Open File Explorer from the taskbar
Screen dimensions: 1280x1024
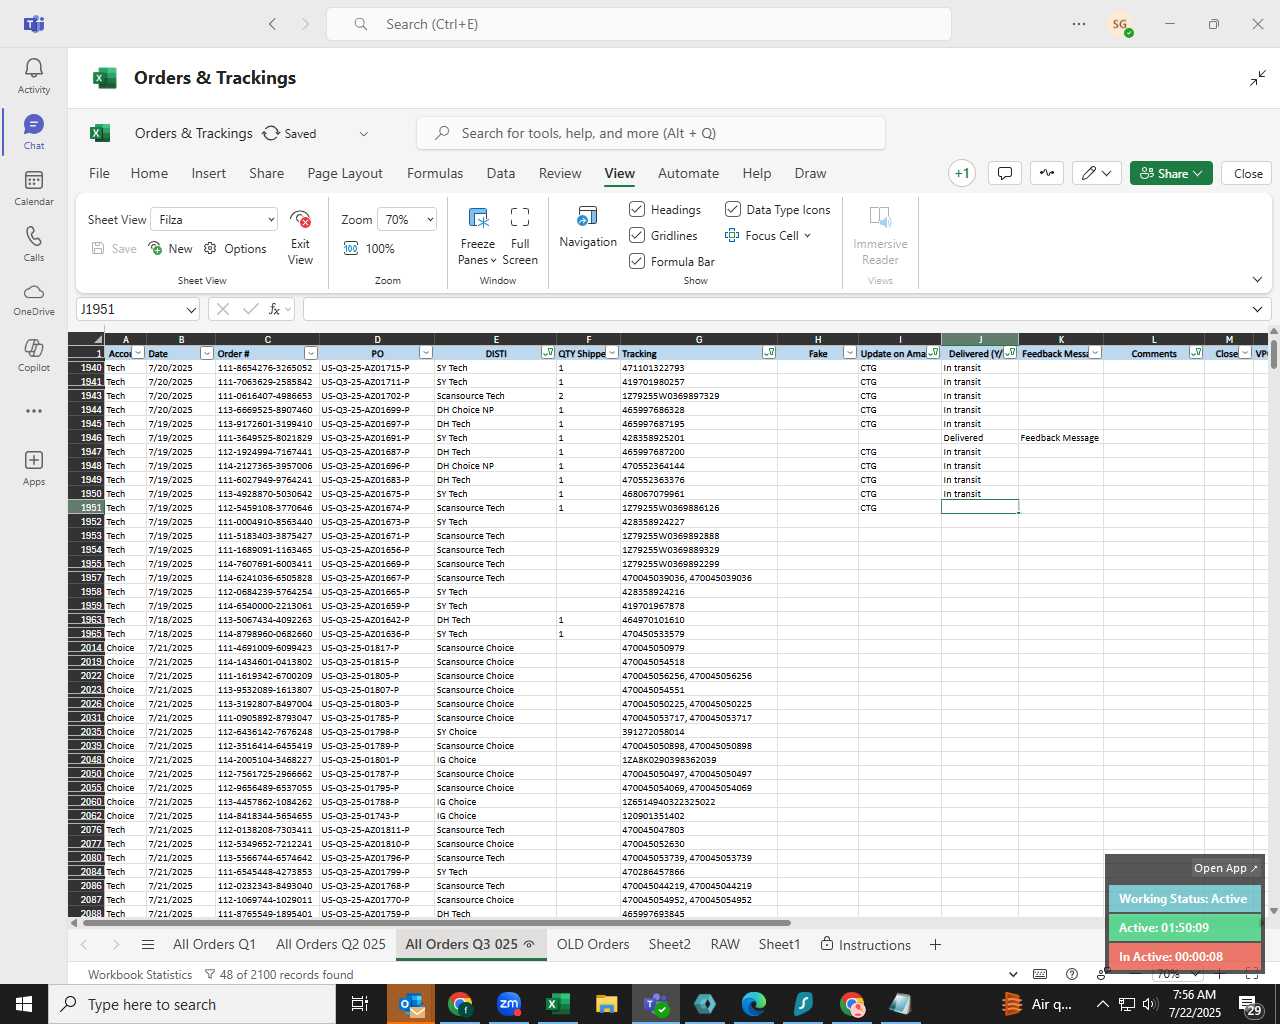pos(606,1004)
